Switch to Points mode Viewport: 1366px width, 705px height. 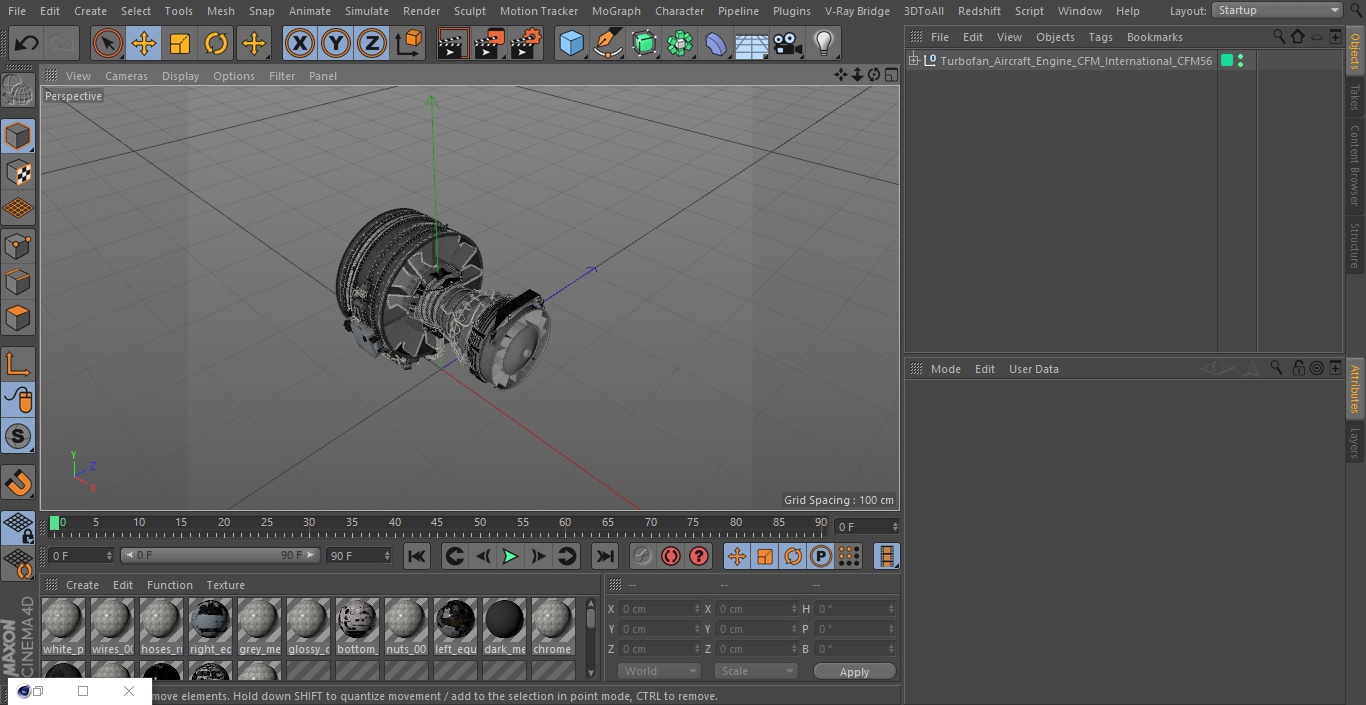(x=18, y=245)
